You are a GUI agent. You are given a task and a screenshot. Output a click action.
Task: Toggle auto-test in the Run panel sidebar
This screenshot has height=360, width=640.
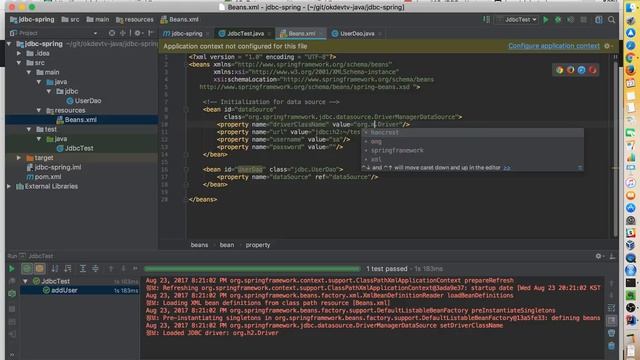pos(12,293)
